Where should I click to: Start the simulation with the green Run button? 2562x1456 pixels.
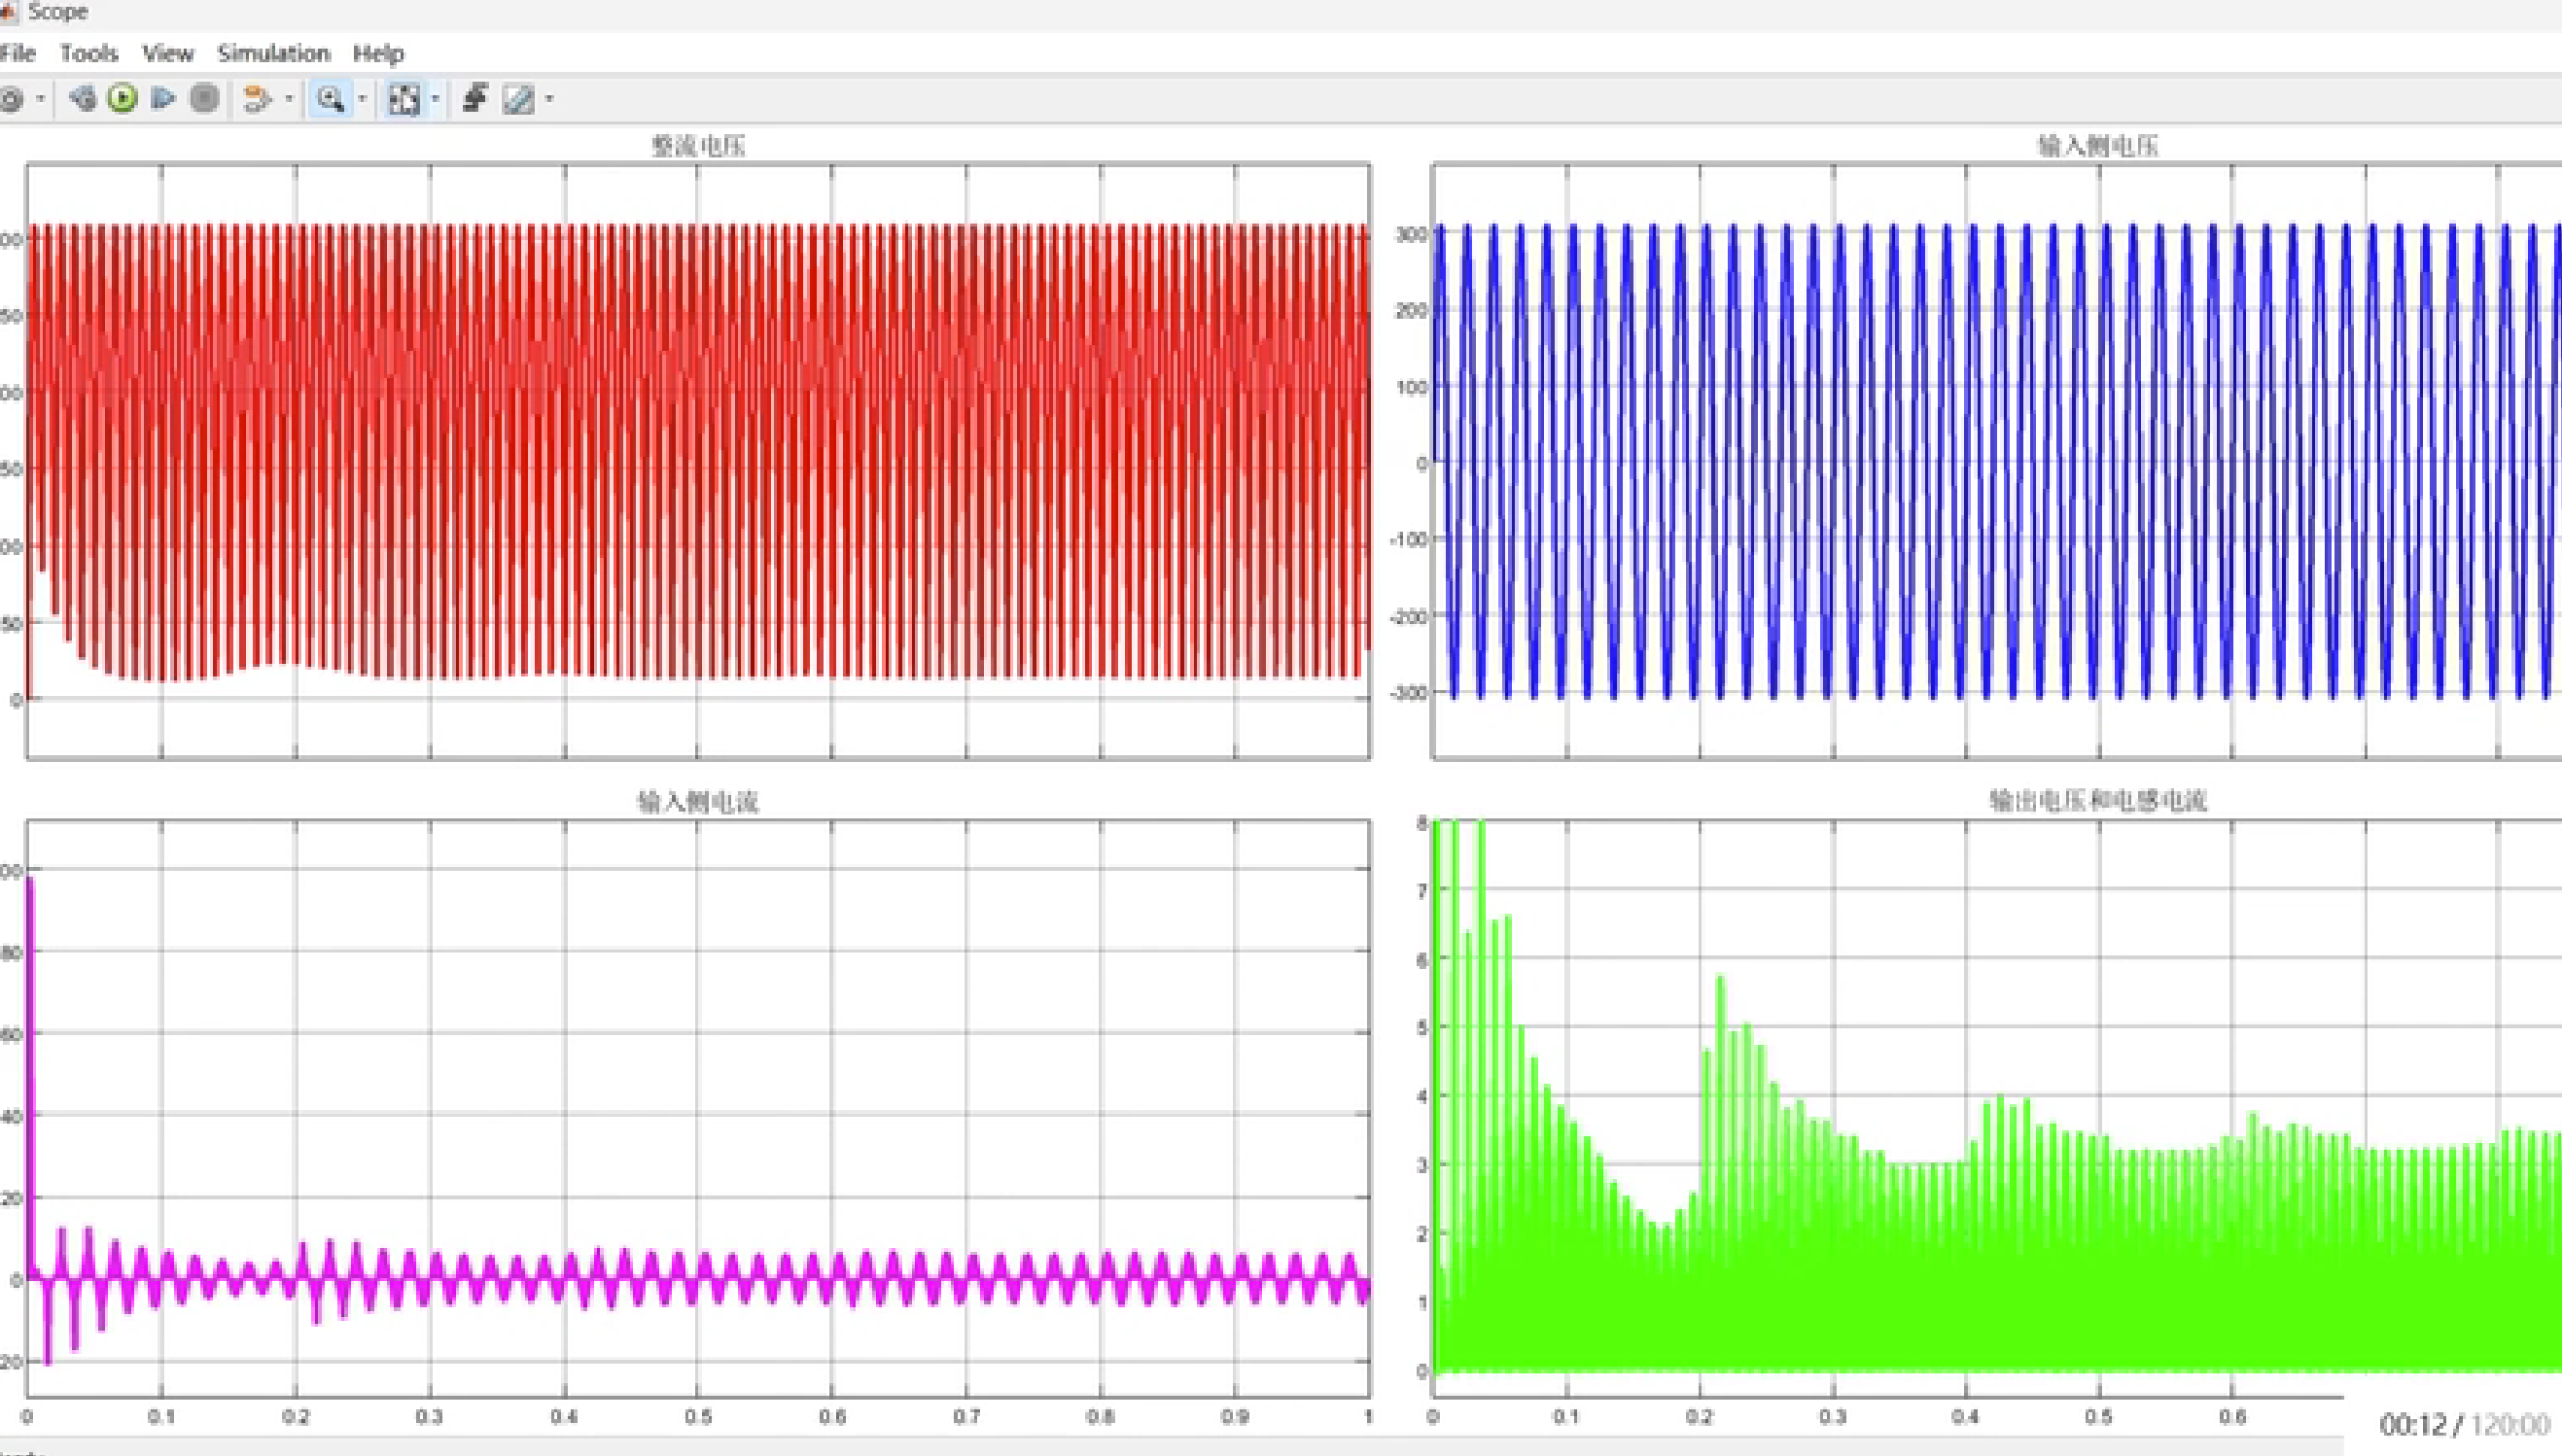[x=123, y=98]
